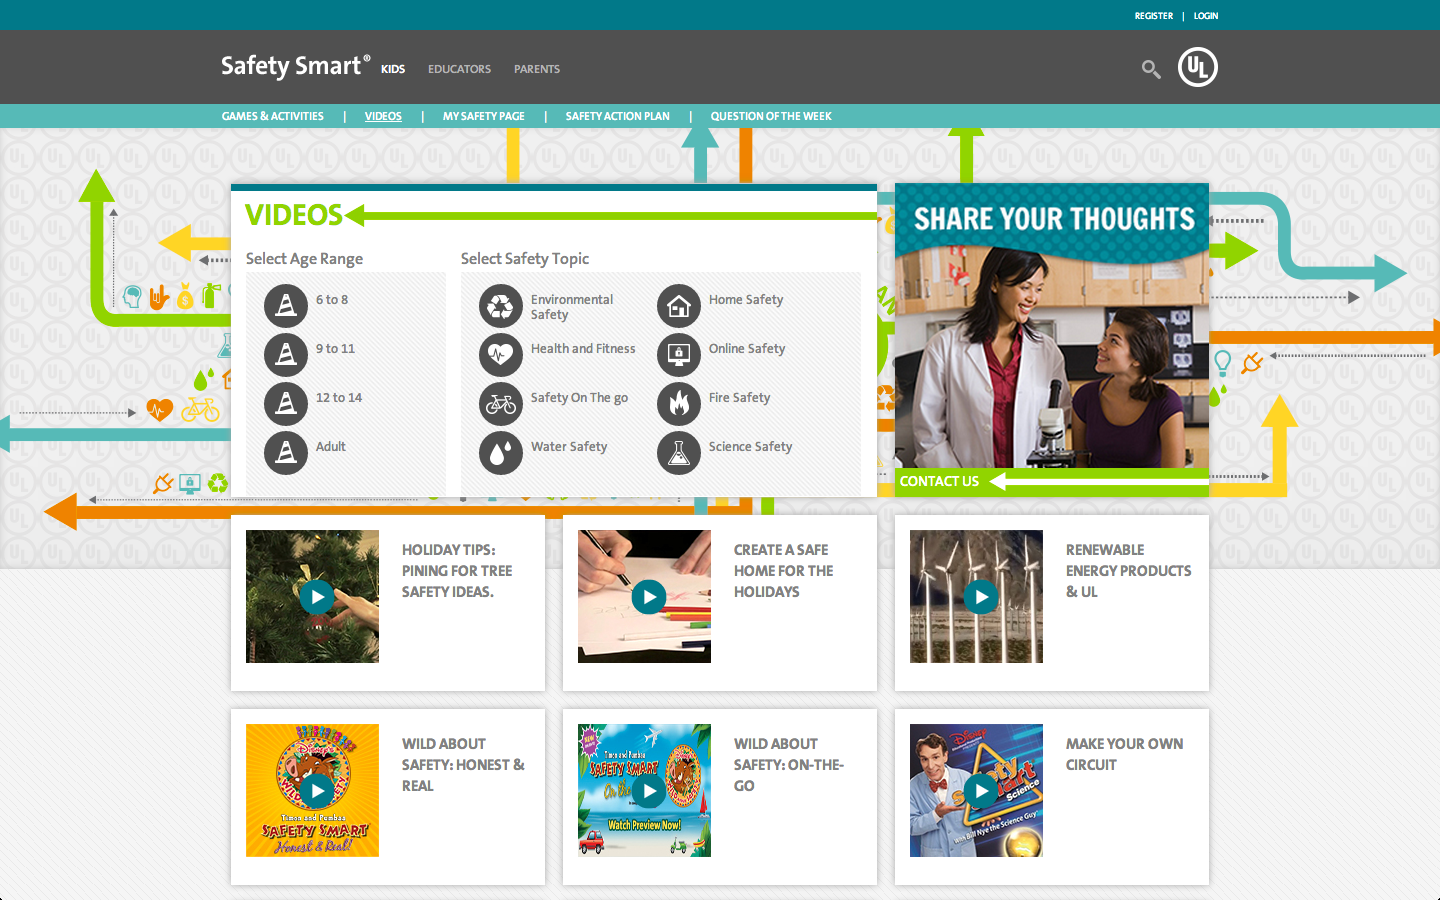Select the 12 to 14 age icon
Screen dimensions: 1440x900
286,404
